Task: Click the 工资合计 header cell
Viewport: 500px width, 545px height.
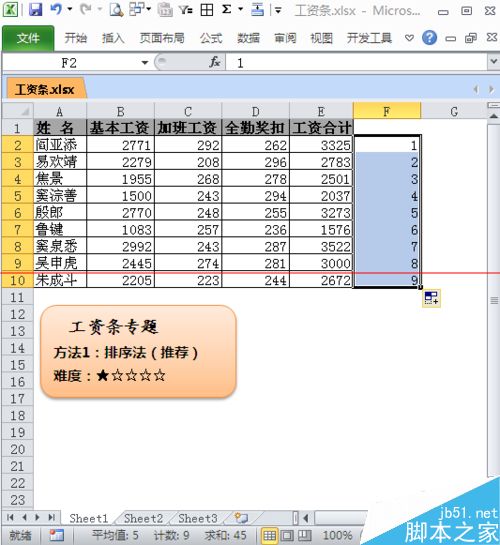Action: coord(321,128)
